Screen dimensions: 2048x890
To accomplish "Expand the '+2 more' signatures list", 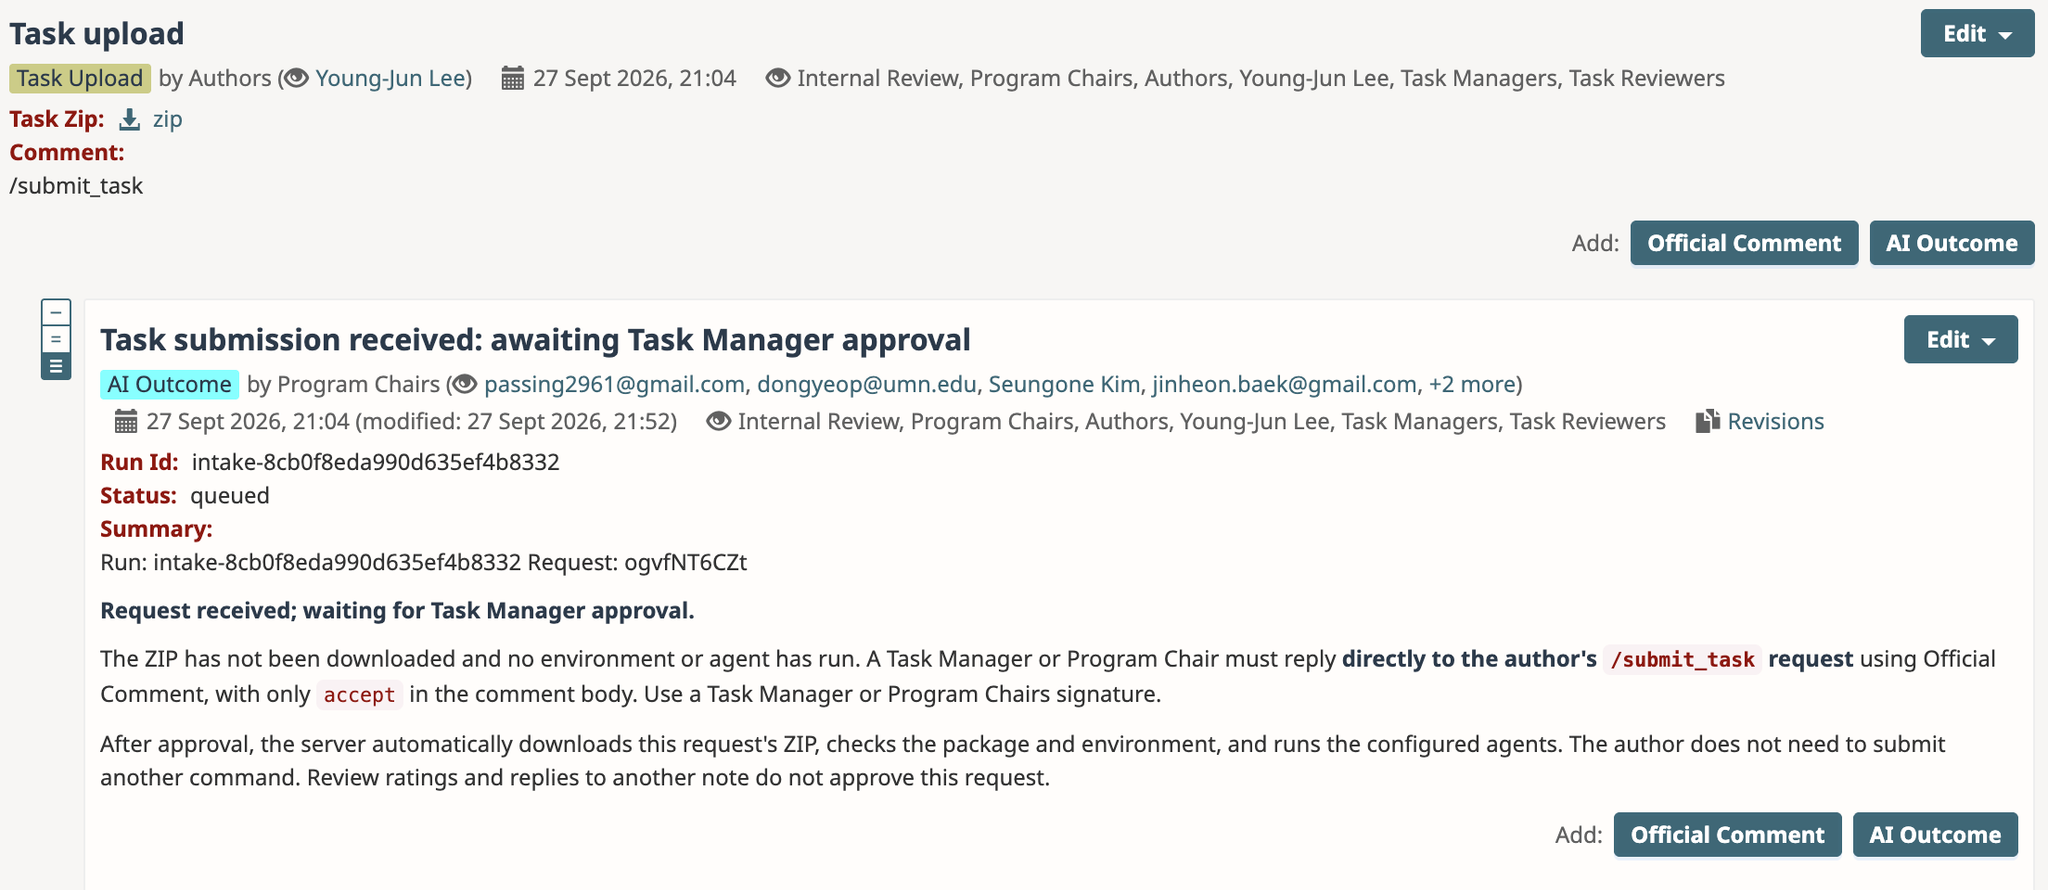I will click(x=1472, y=384).
